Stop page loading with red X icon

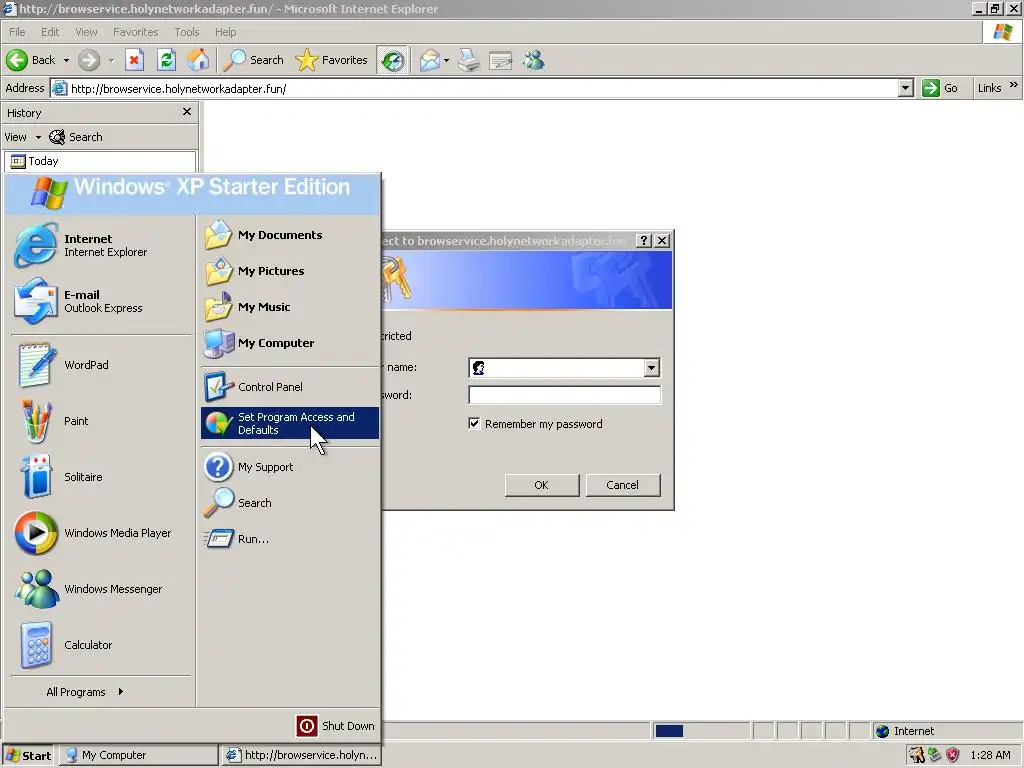click(x=135, y=60)
